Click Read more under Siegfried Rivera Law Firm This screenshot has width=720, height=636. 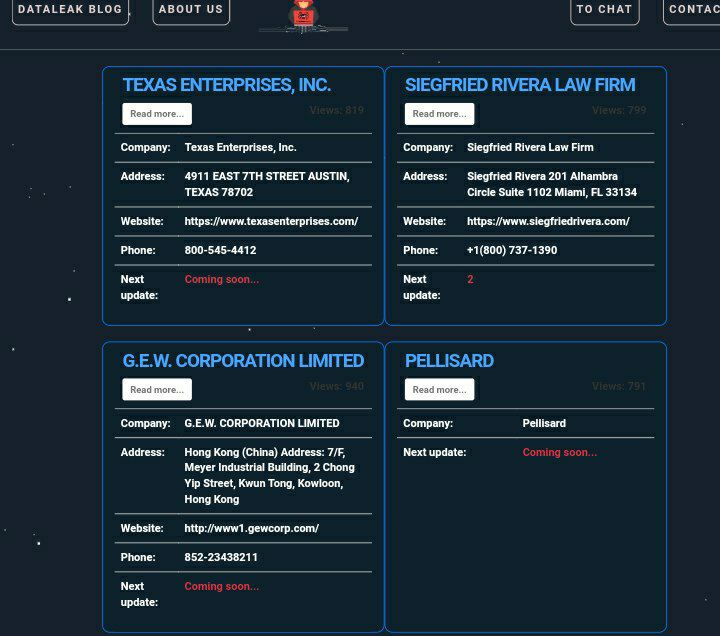point(439,114)
